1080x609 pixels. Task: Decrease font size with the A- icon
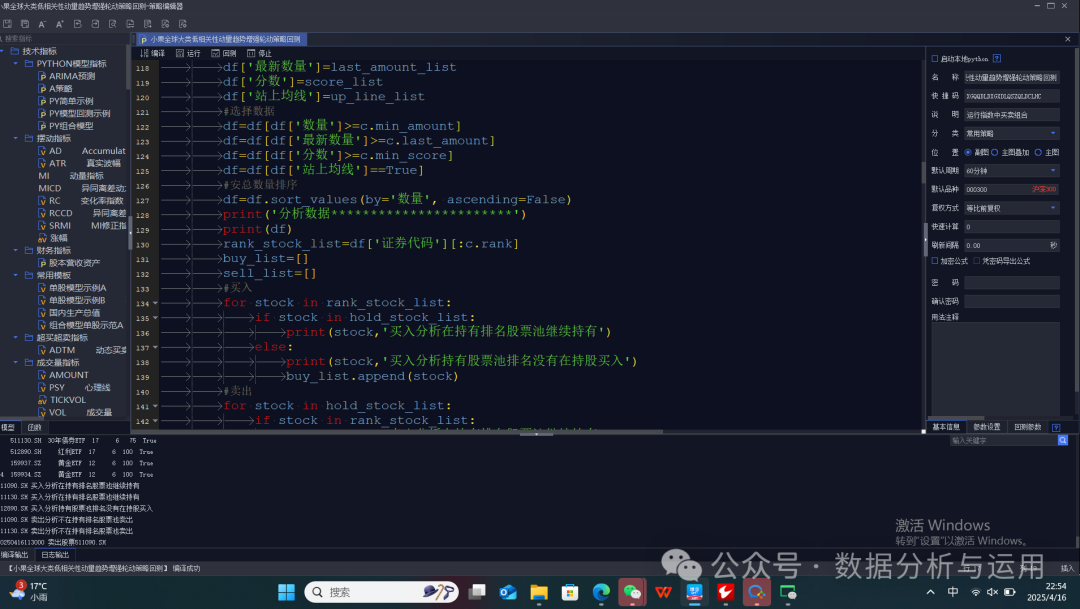click(x=42, y=24)
